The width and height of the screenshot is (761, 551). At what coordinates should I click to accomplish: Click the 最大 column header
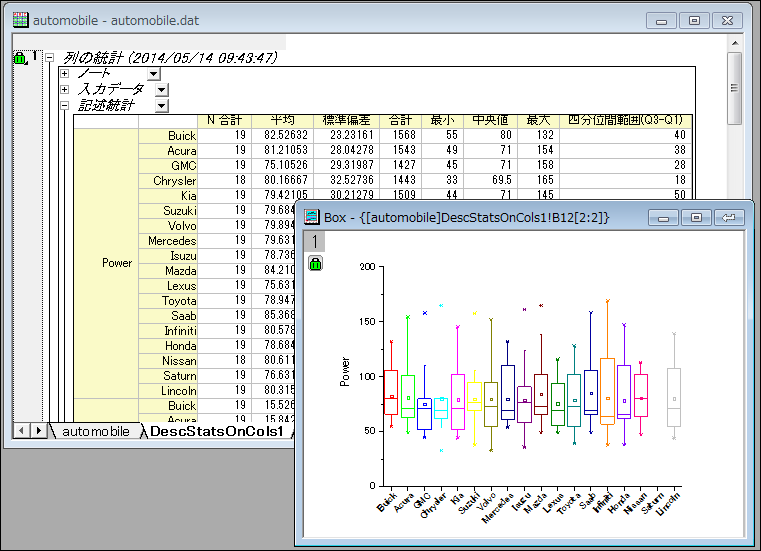coord(538,121)
